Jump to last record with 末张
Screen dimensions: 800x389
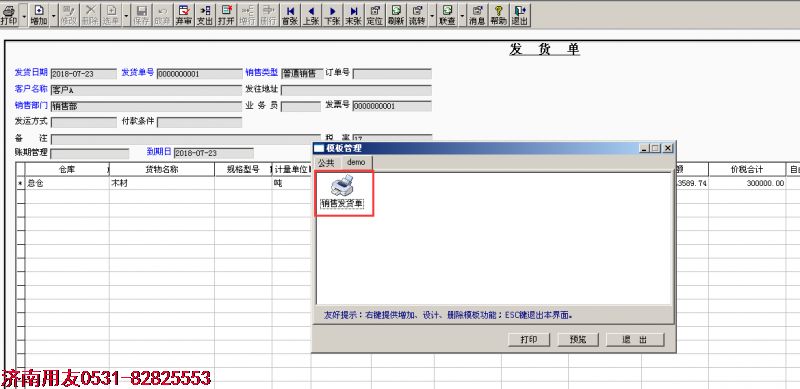click(x=353, y=15)
